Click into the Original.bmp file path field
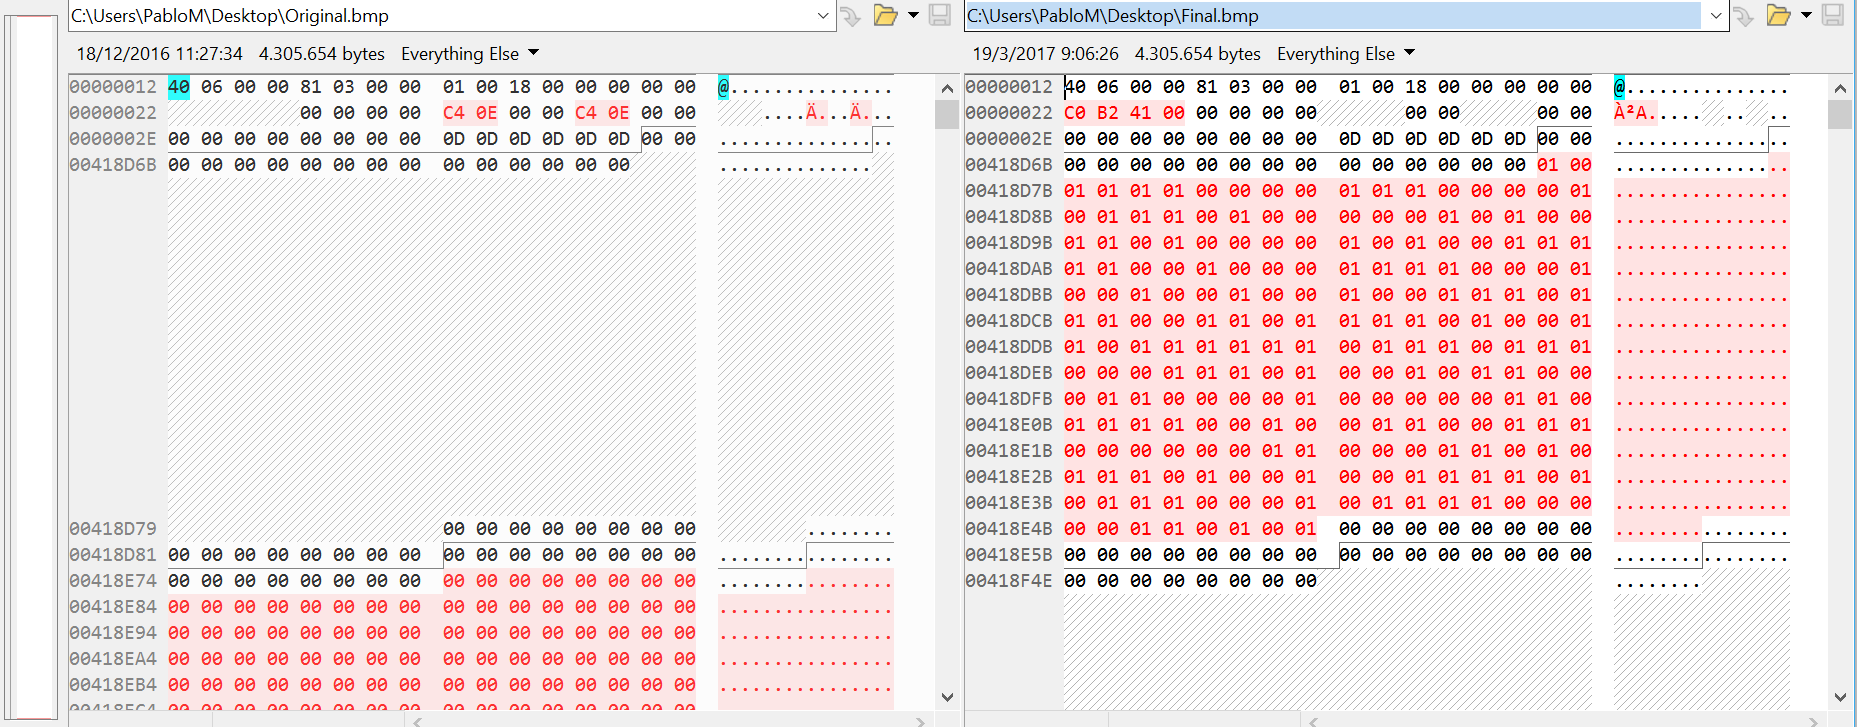The width and height of the screenshot is (1857, 727). pyautogui.click(x=440, y=16)
